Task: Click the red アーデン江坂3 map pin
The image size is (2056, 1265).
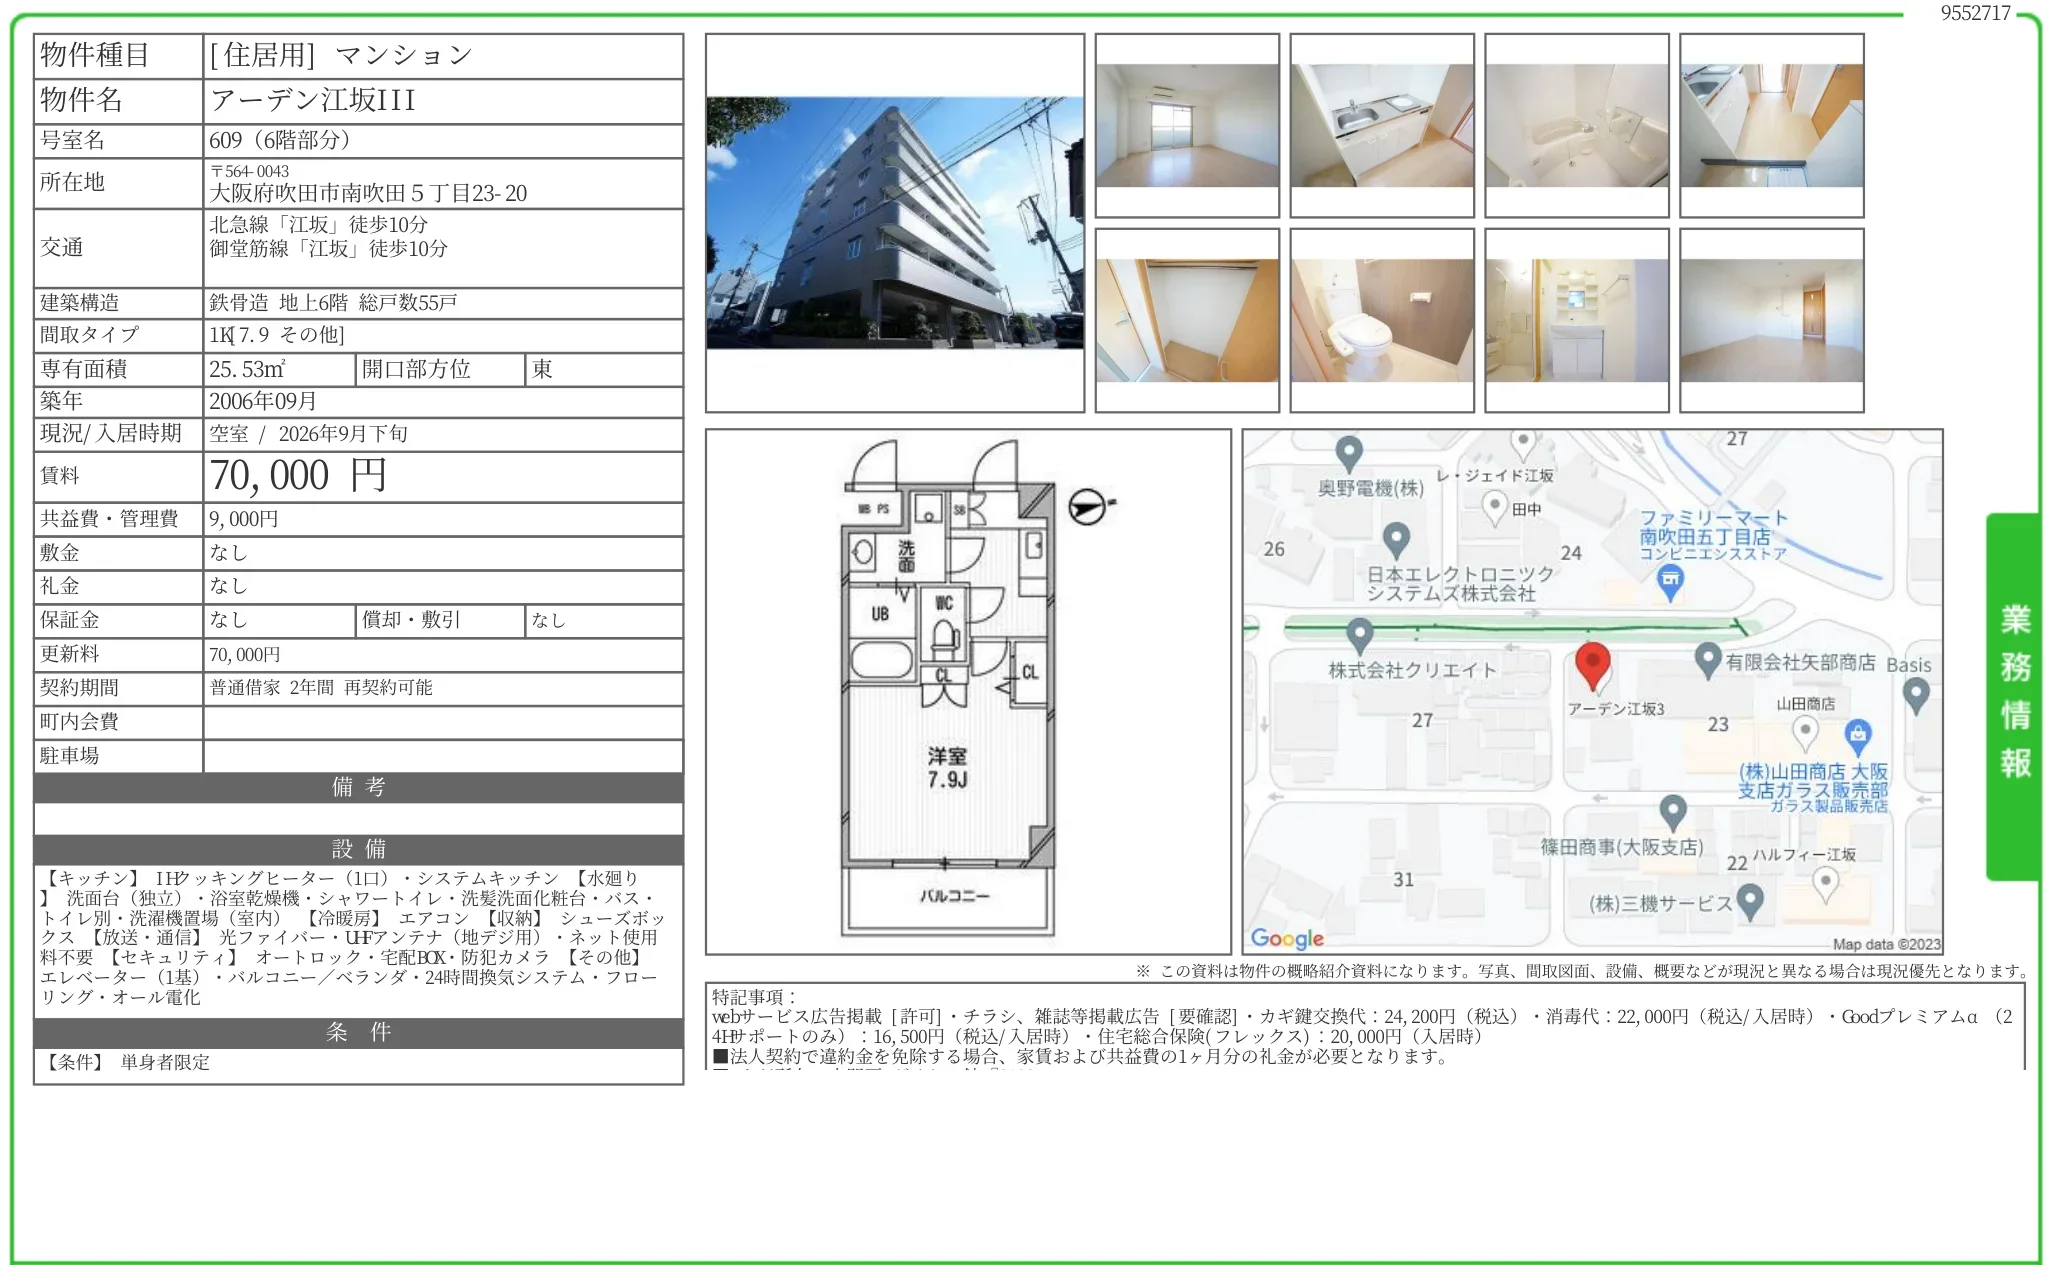Action: (x=1591, y=667)
